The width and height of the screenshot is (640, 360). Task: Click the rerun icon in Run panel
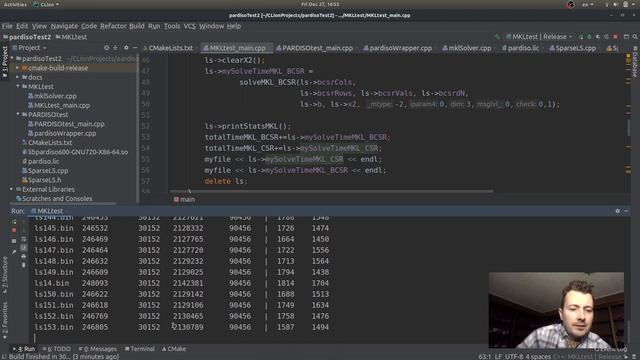pos(14,222)
